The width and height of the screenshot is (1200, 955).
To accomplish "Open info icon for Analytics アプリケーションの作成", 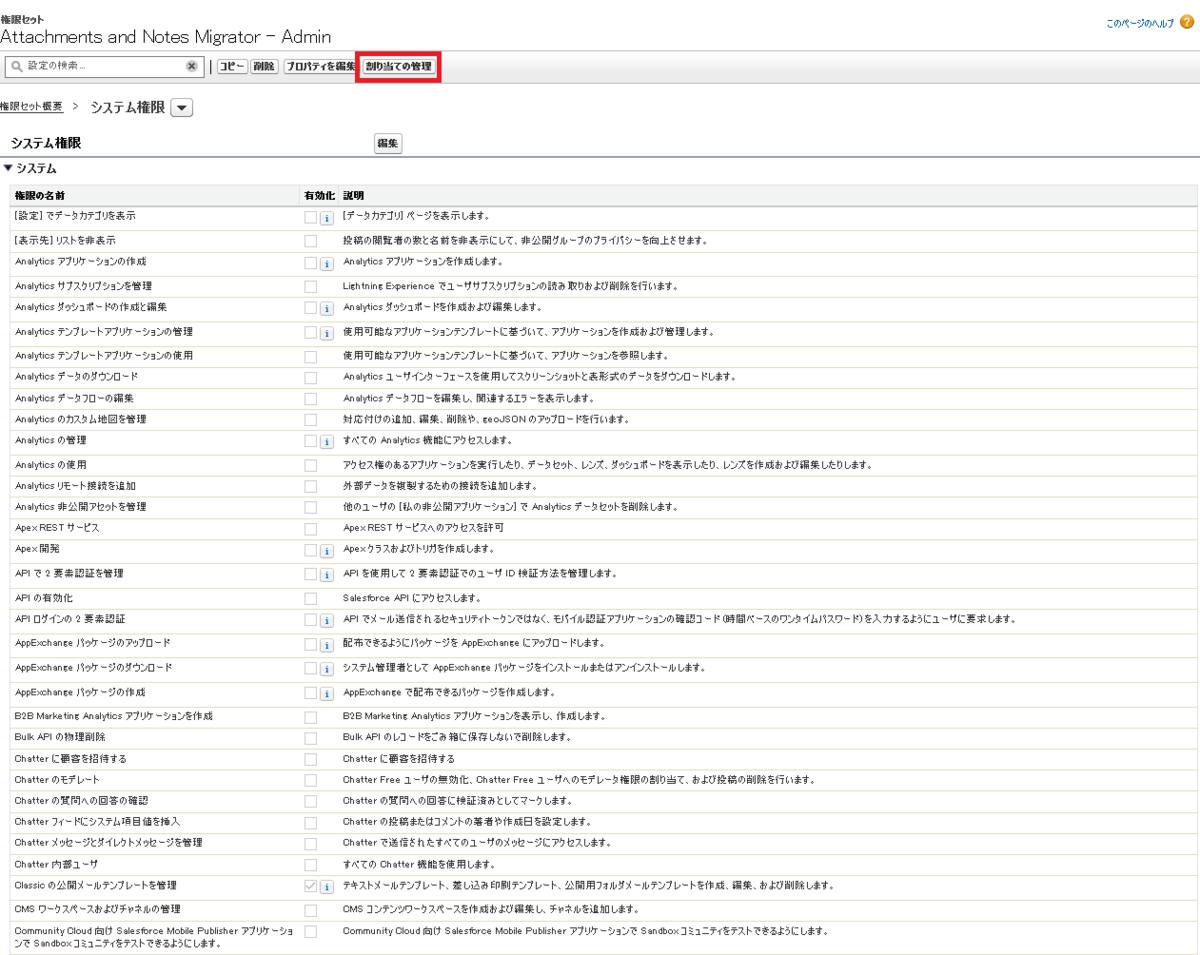I will click(326, 264).
